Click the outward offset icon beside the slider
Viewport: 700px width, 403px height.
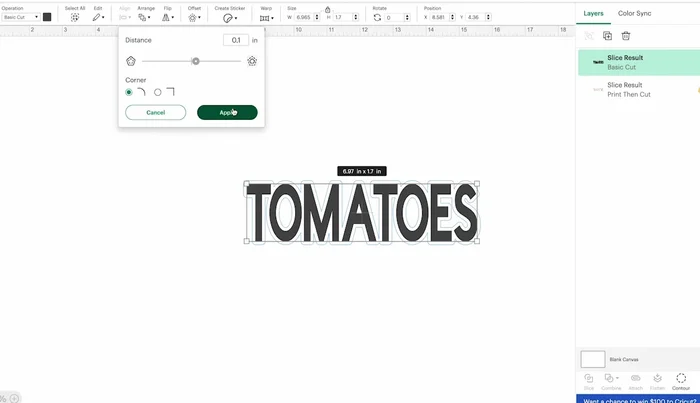[252, 61]
